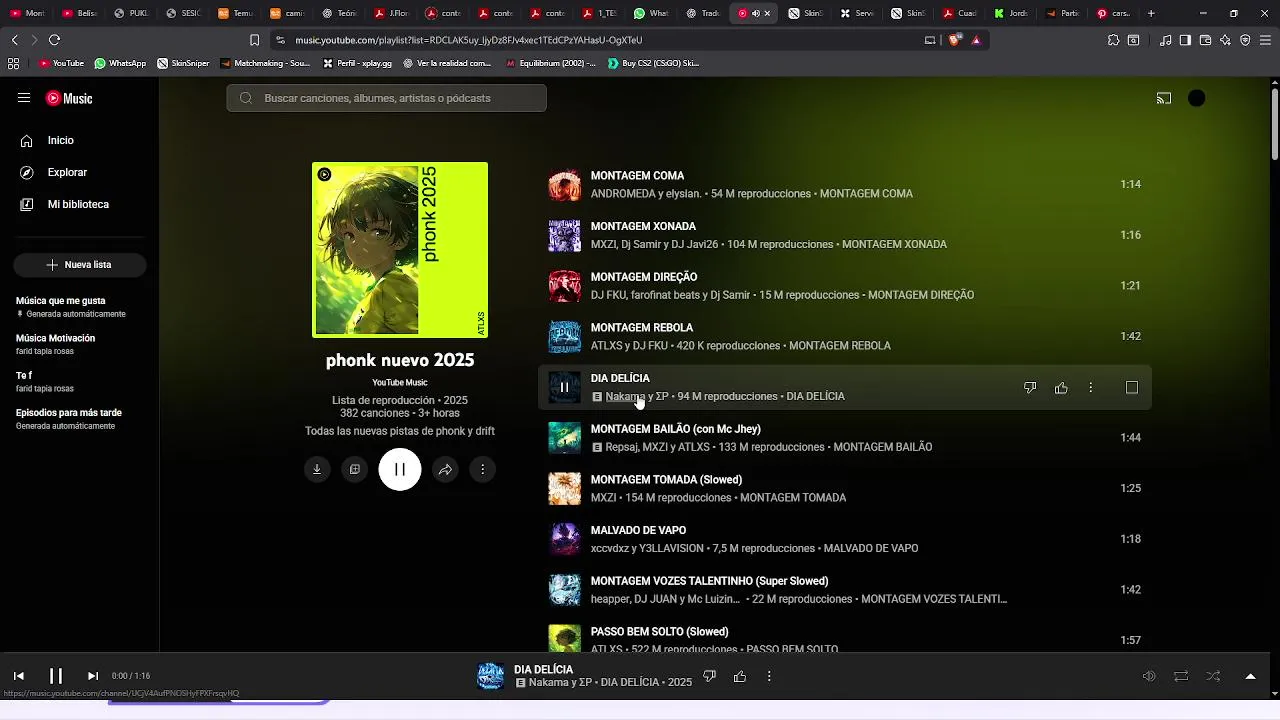Skip to next track in player bar
This screenshot has width=1280, height=720.
pyautogui.click(x=93, y=676)
